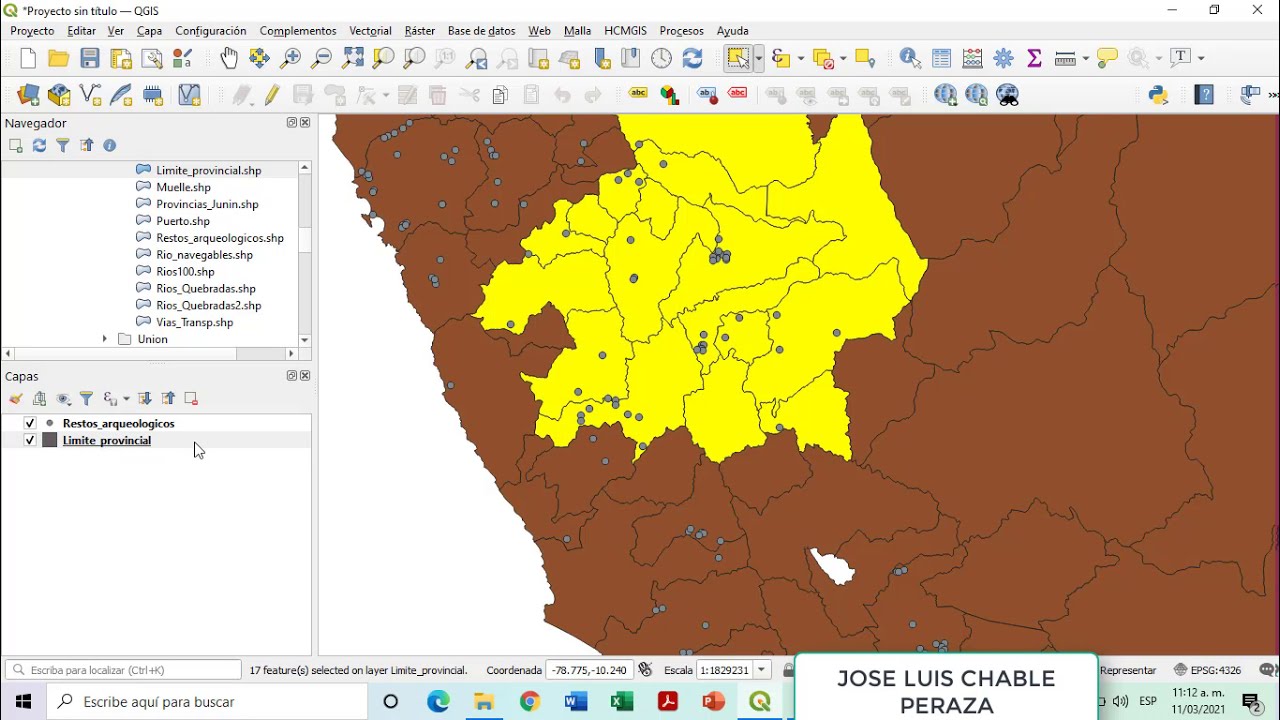Expand the Union folder in Navegador

(x=105, y=339)
